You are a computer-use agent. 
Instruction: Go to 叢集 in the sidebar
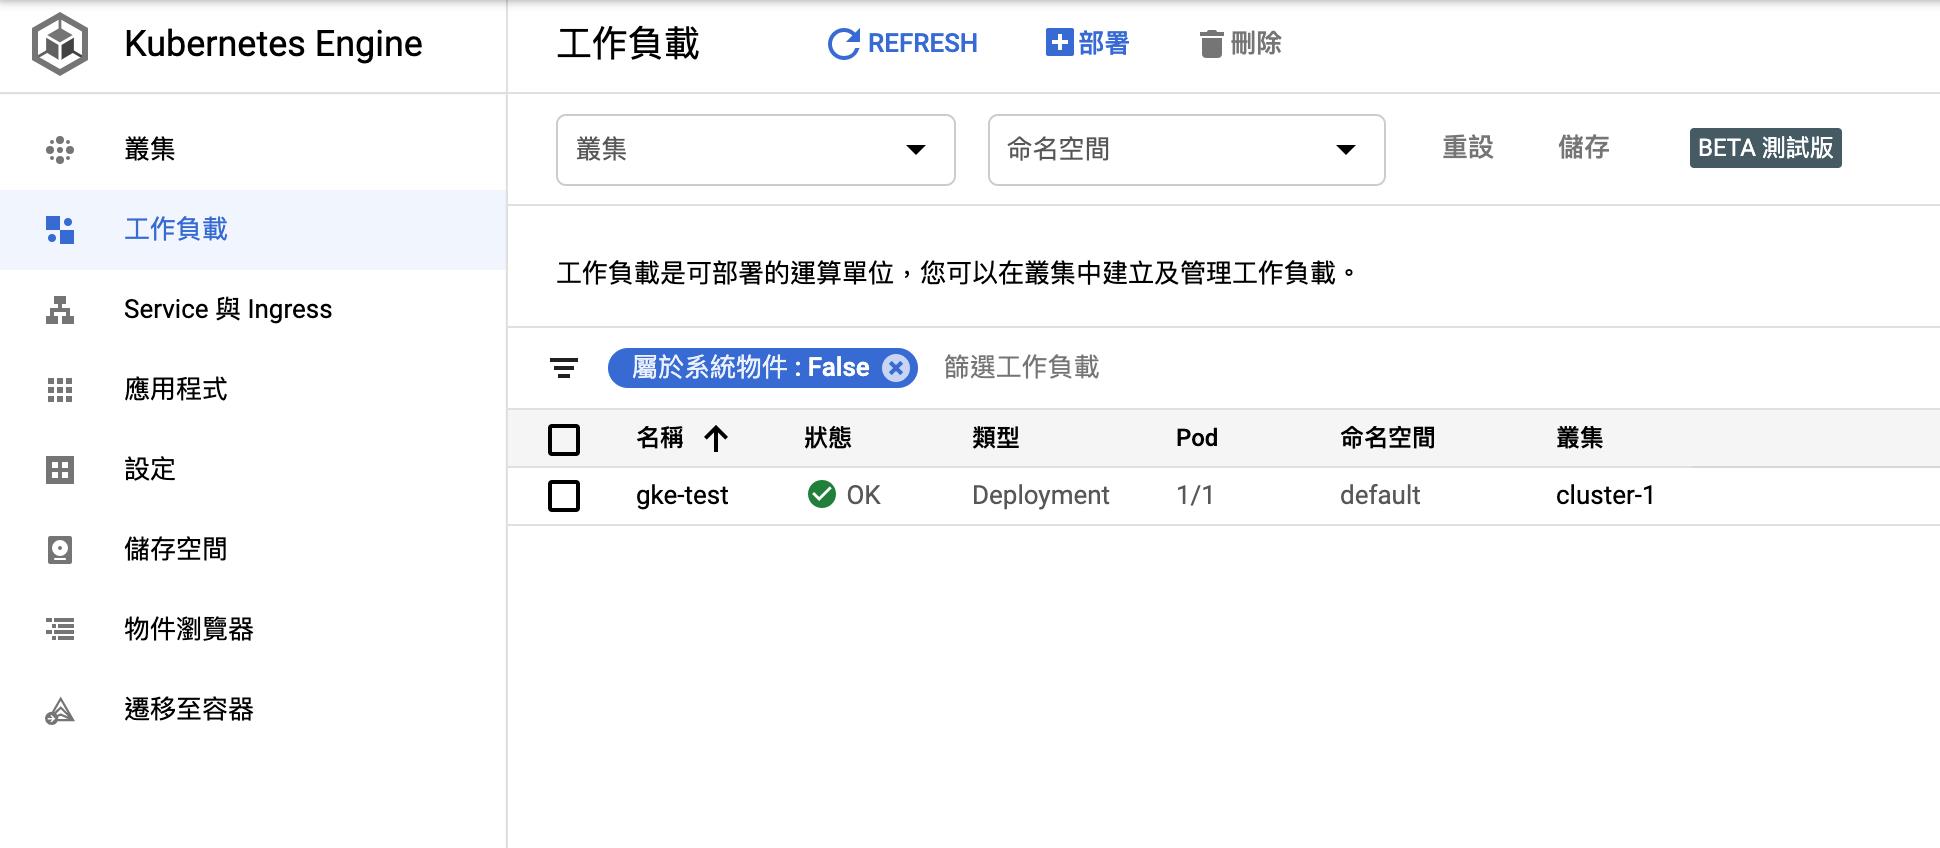click(x=253, y=150)
